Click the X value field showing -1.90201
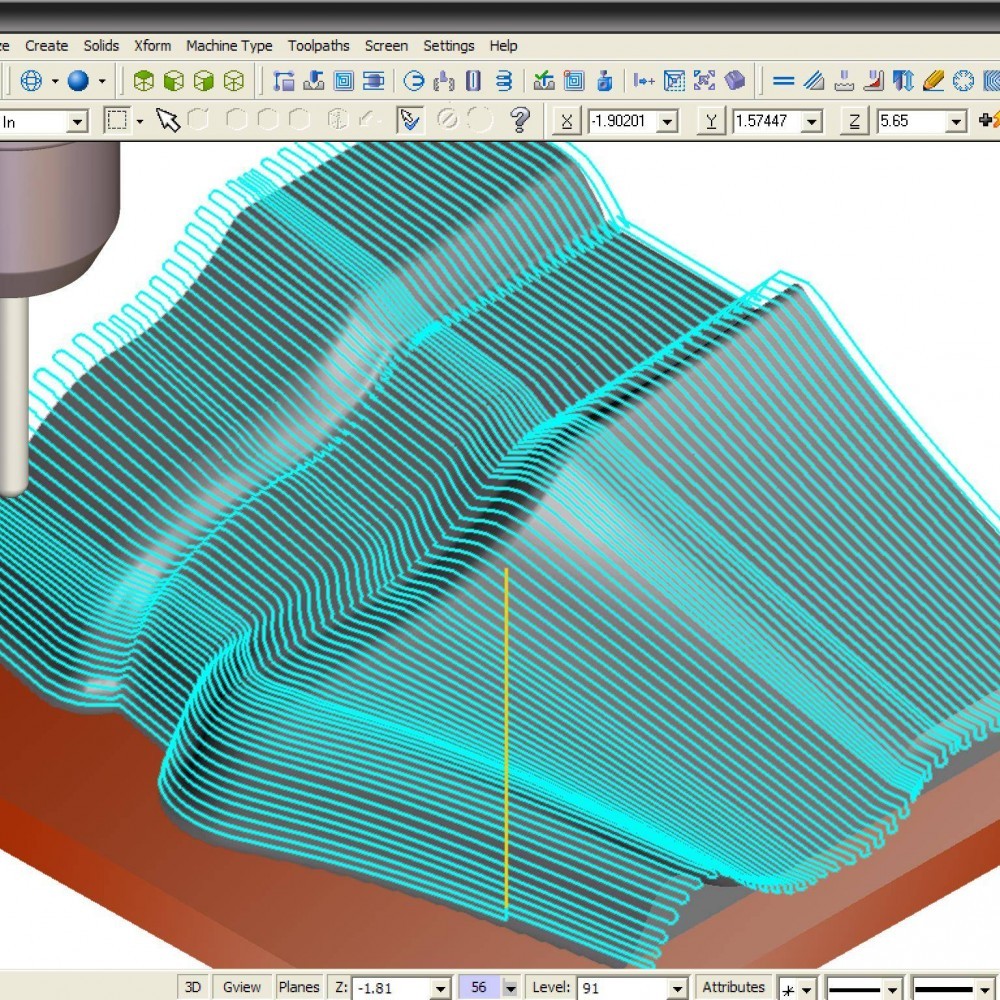The width and height of the screenshot is (1000, 1000). pyautogui.click(x=622, y=121)
